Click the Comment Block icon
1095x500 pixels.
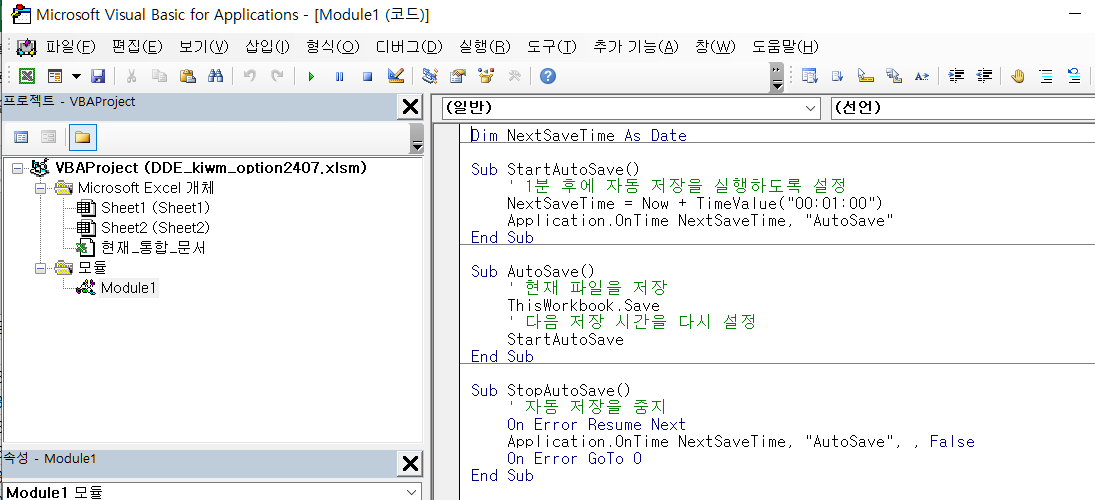(x=1046, y=76)
